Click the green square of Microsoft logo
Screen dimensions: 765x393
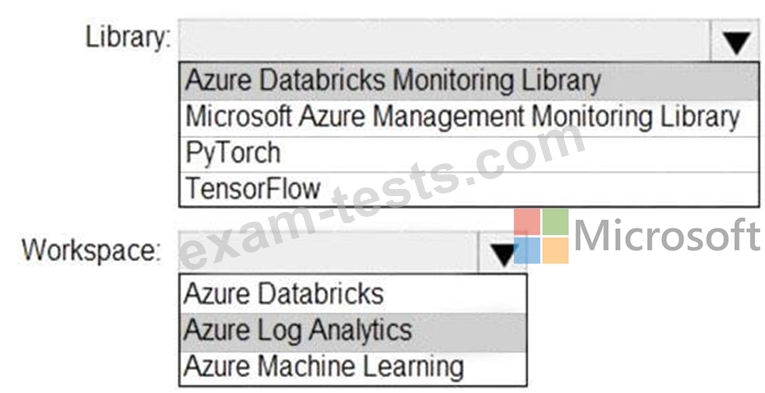556,222
